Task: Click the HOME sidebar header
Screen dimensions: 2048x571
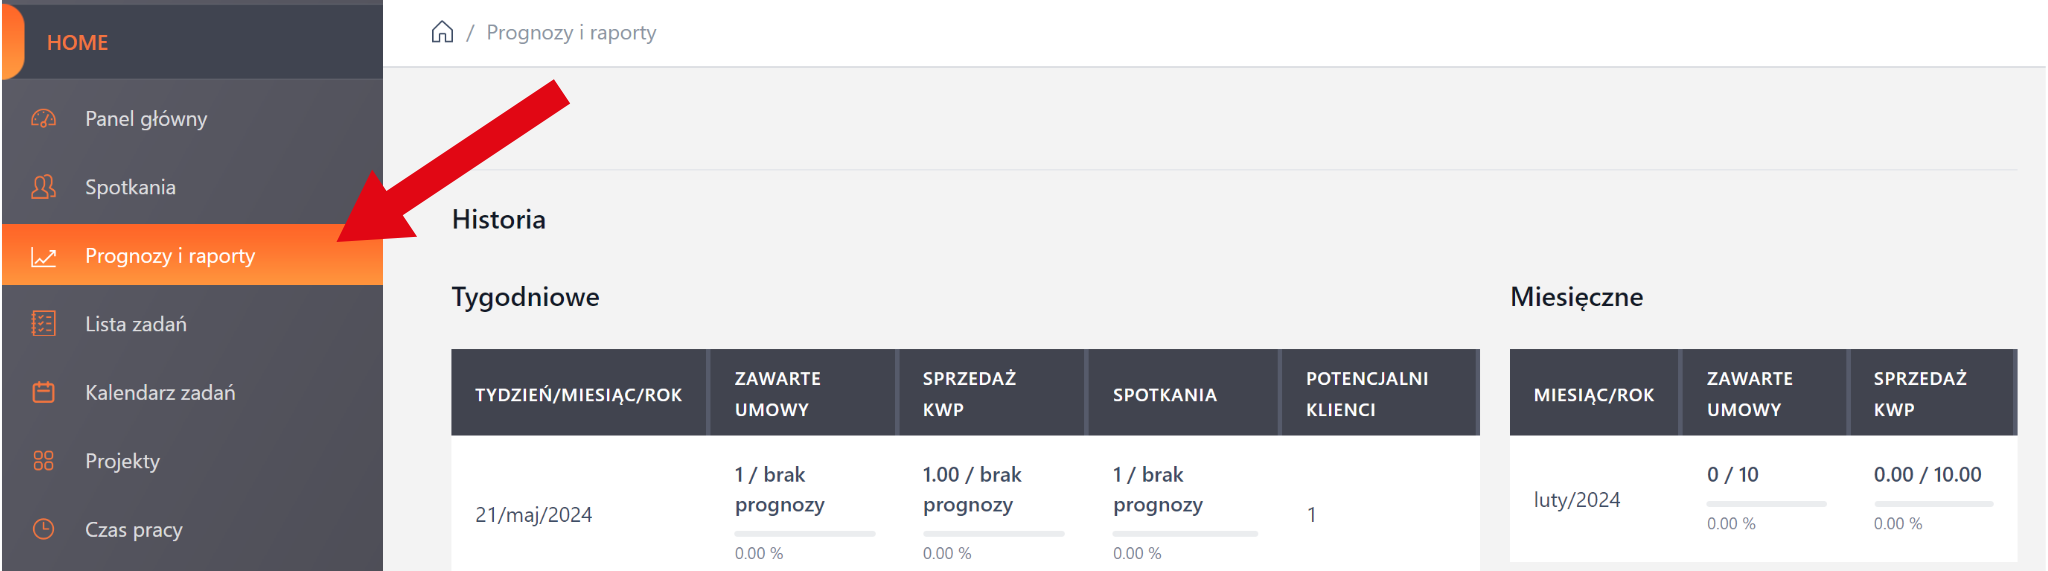Action: click(78, 43)
